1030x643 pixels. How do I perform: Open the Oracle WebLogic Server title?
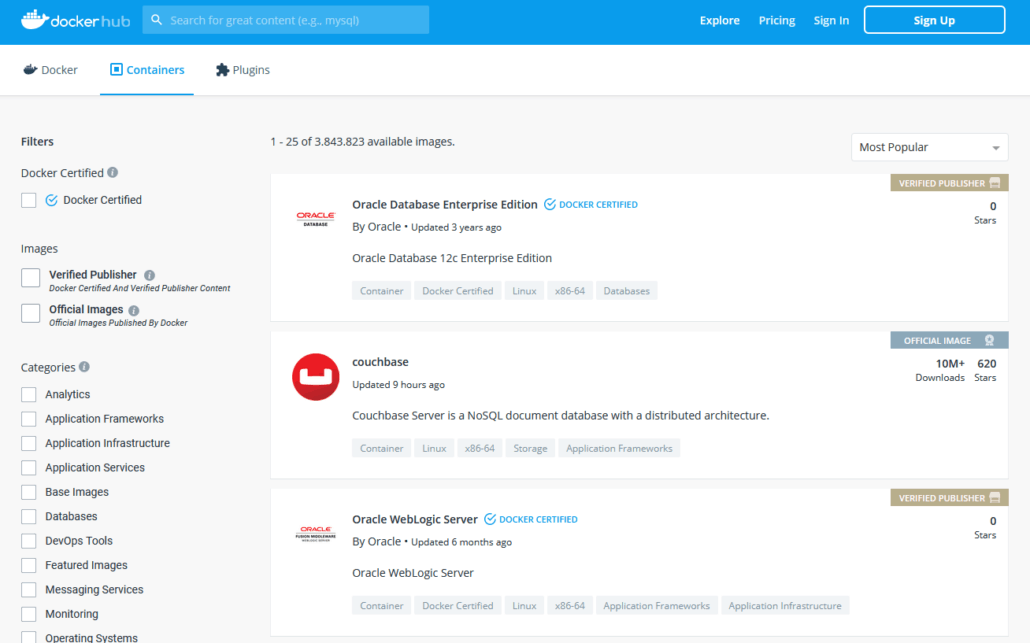coord(414,519)
